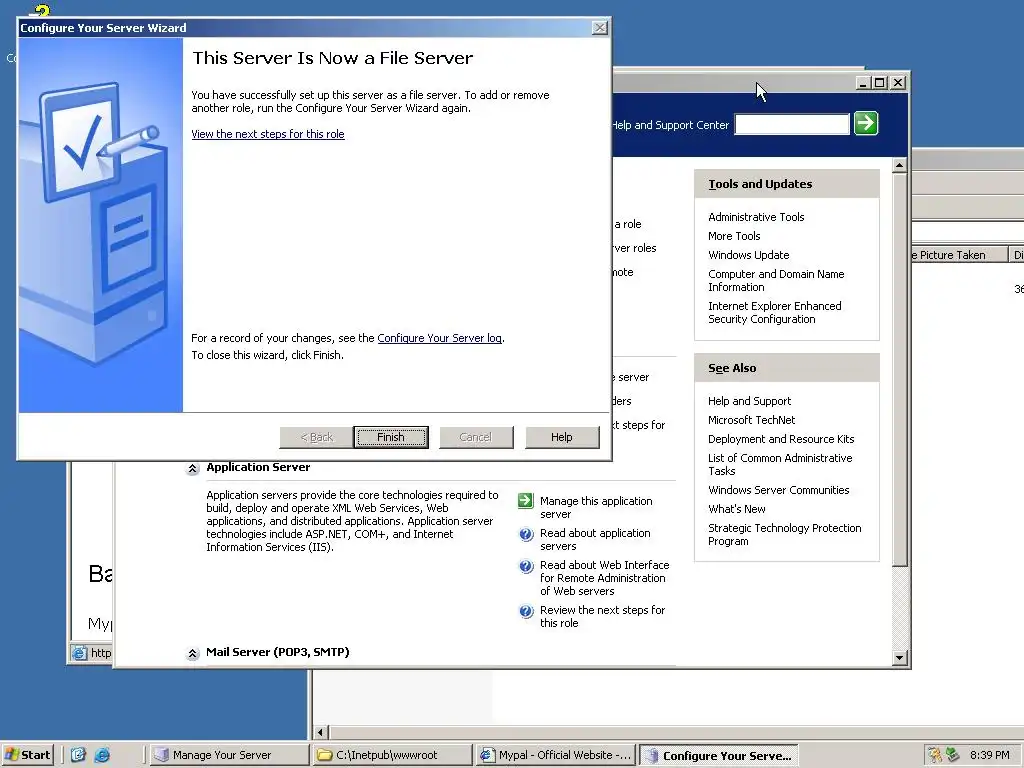The height and width of the screenshot is (768, 1024).
Task: Click Manage Your Server scrollbar up arrow
Action: tap(899, 165)
